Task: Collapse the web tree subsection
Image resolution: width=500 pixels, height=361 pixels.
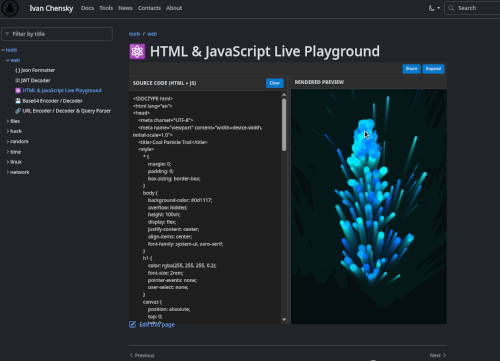Action: [13, 60]
